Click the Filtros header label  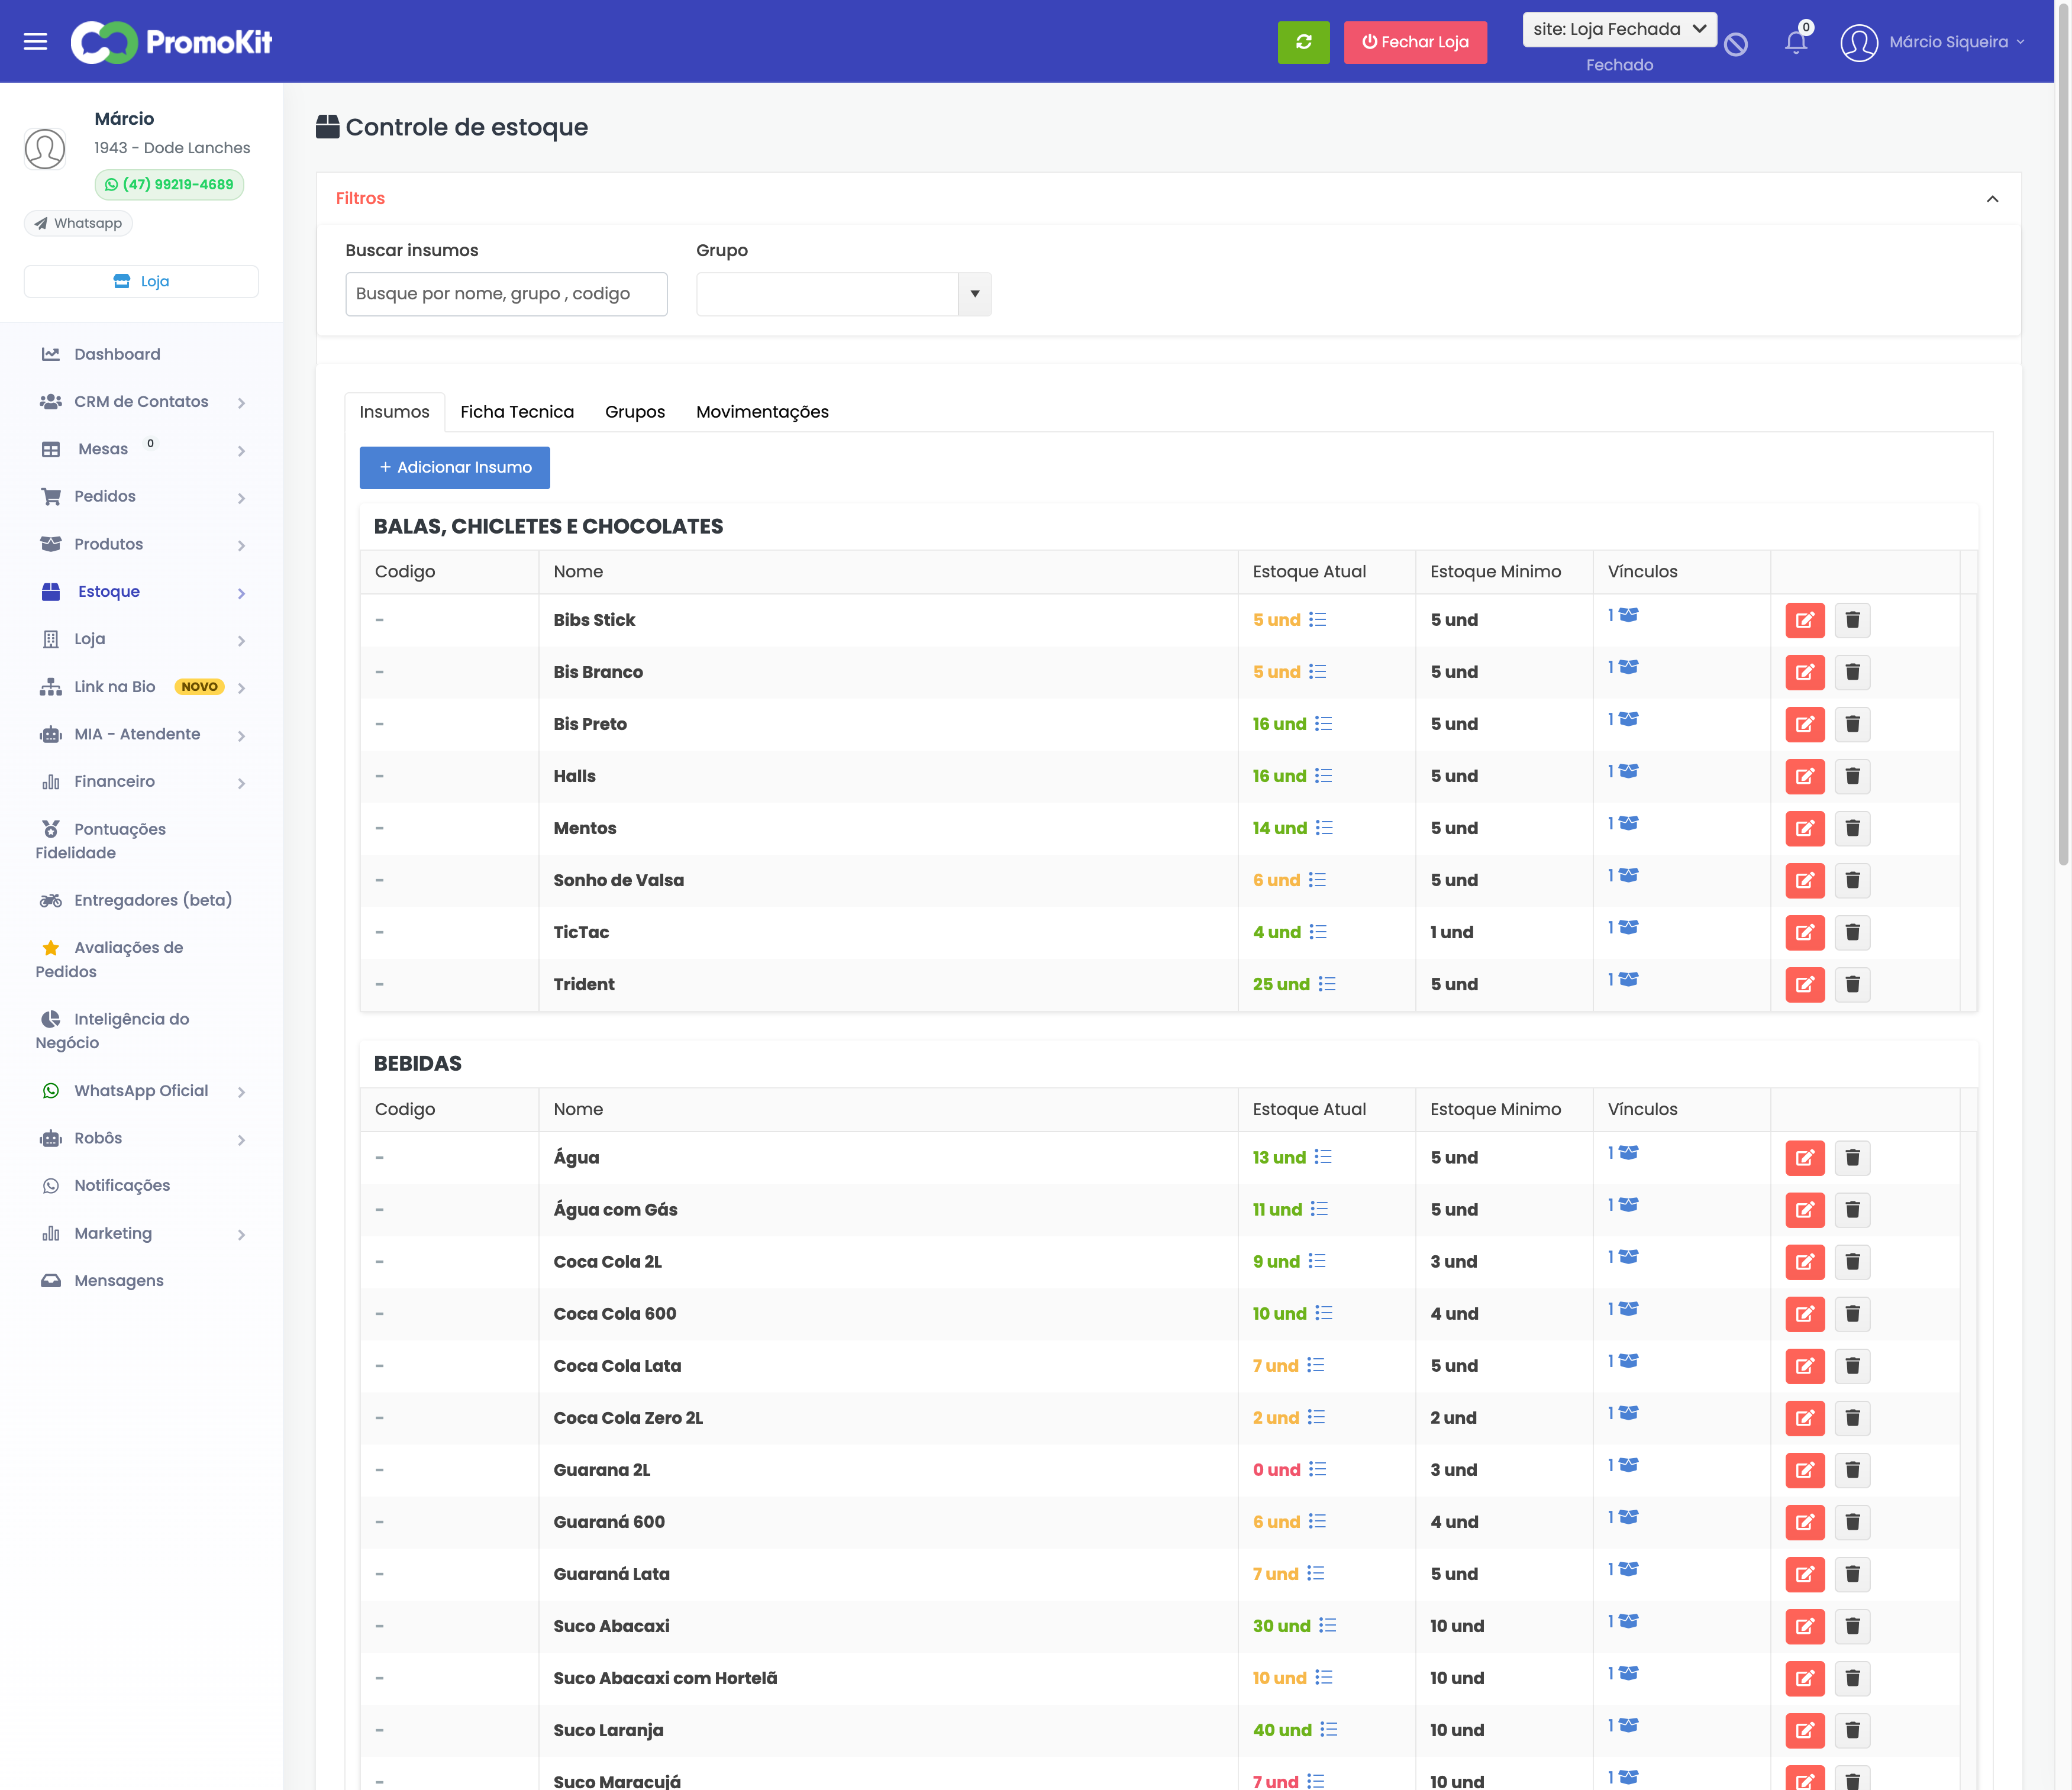pos(360,199)
